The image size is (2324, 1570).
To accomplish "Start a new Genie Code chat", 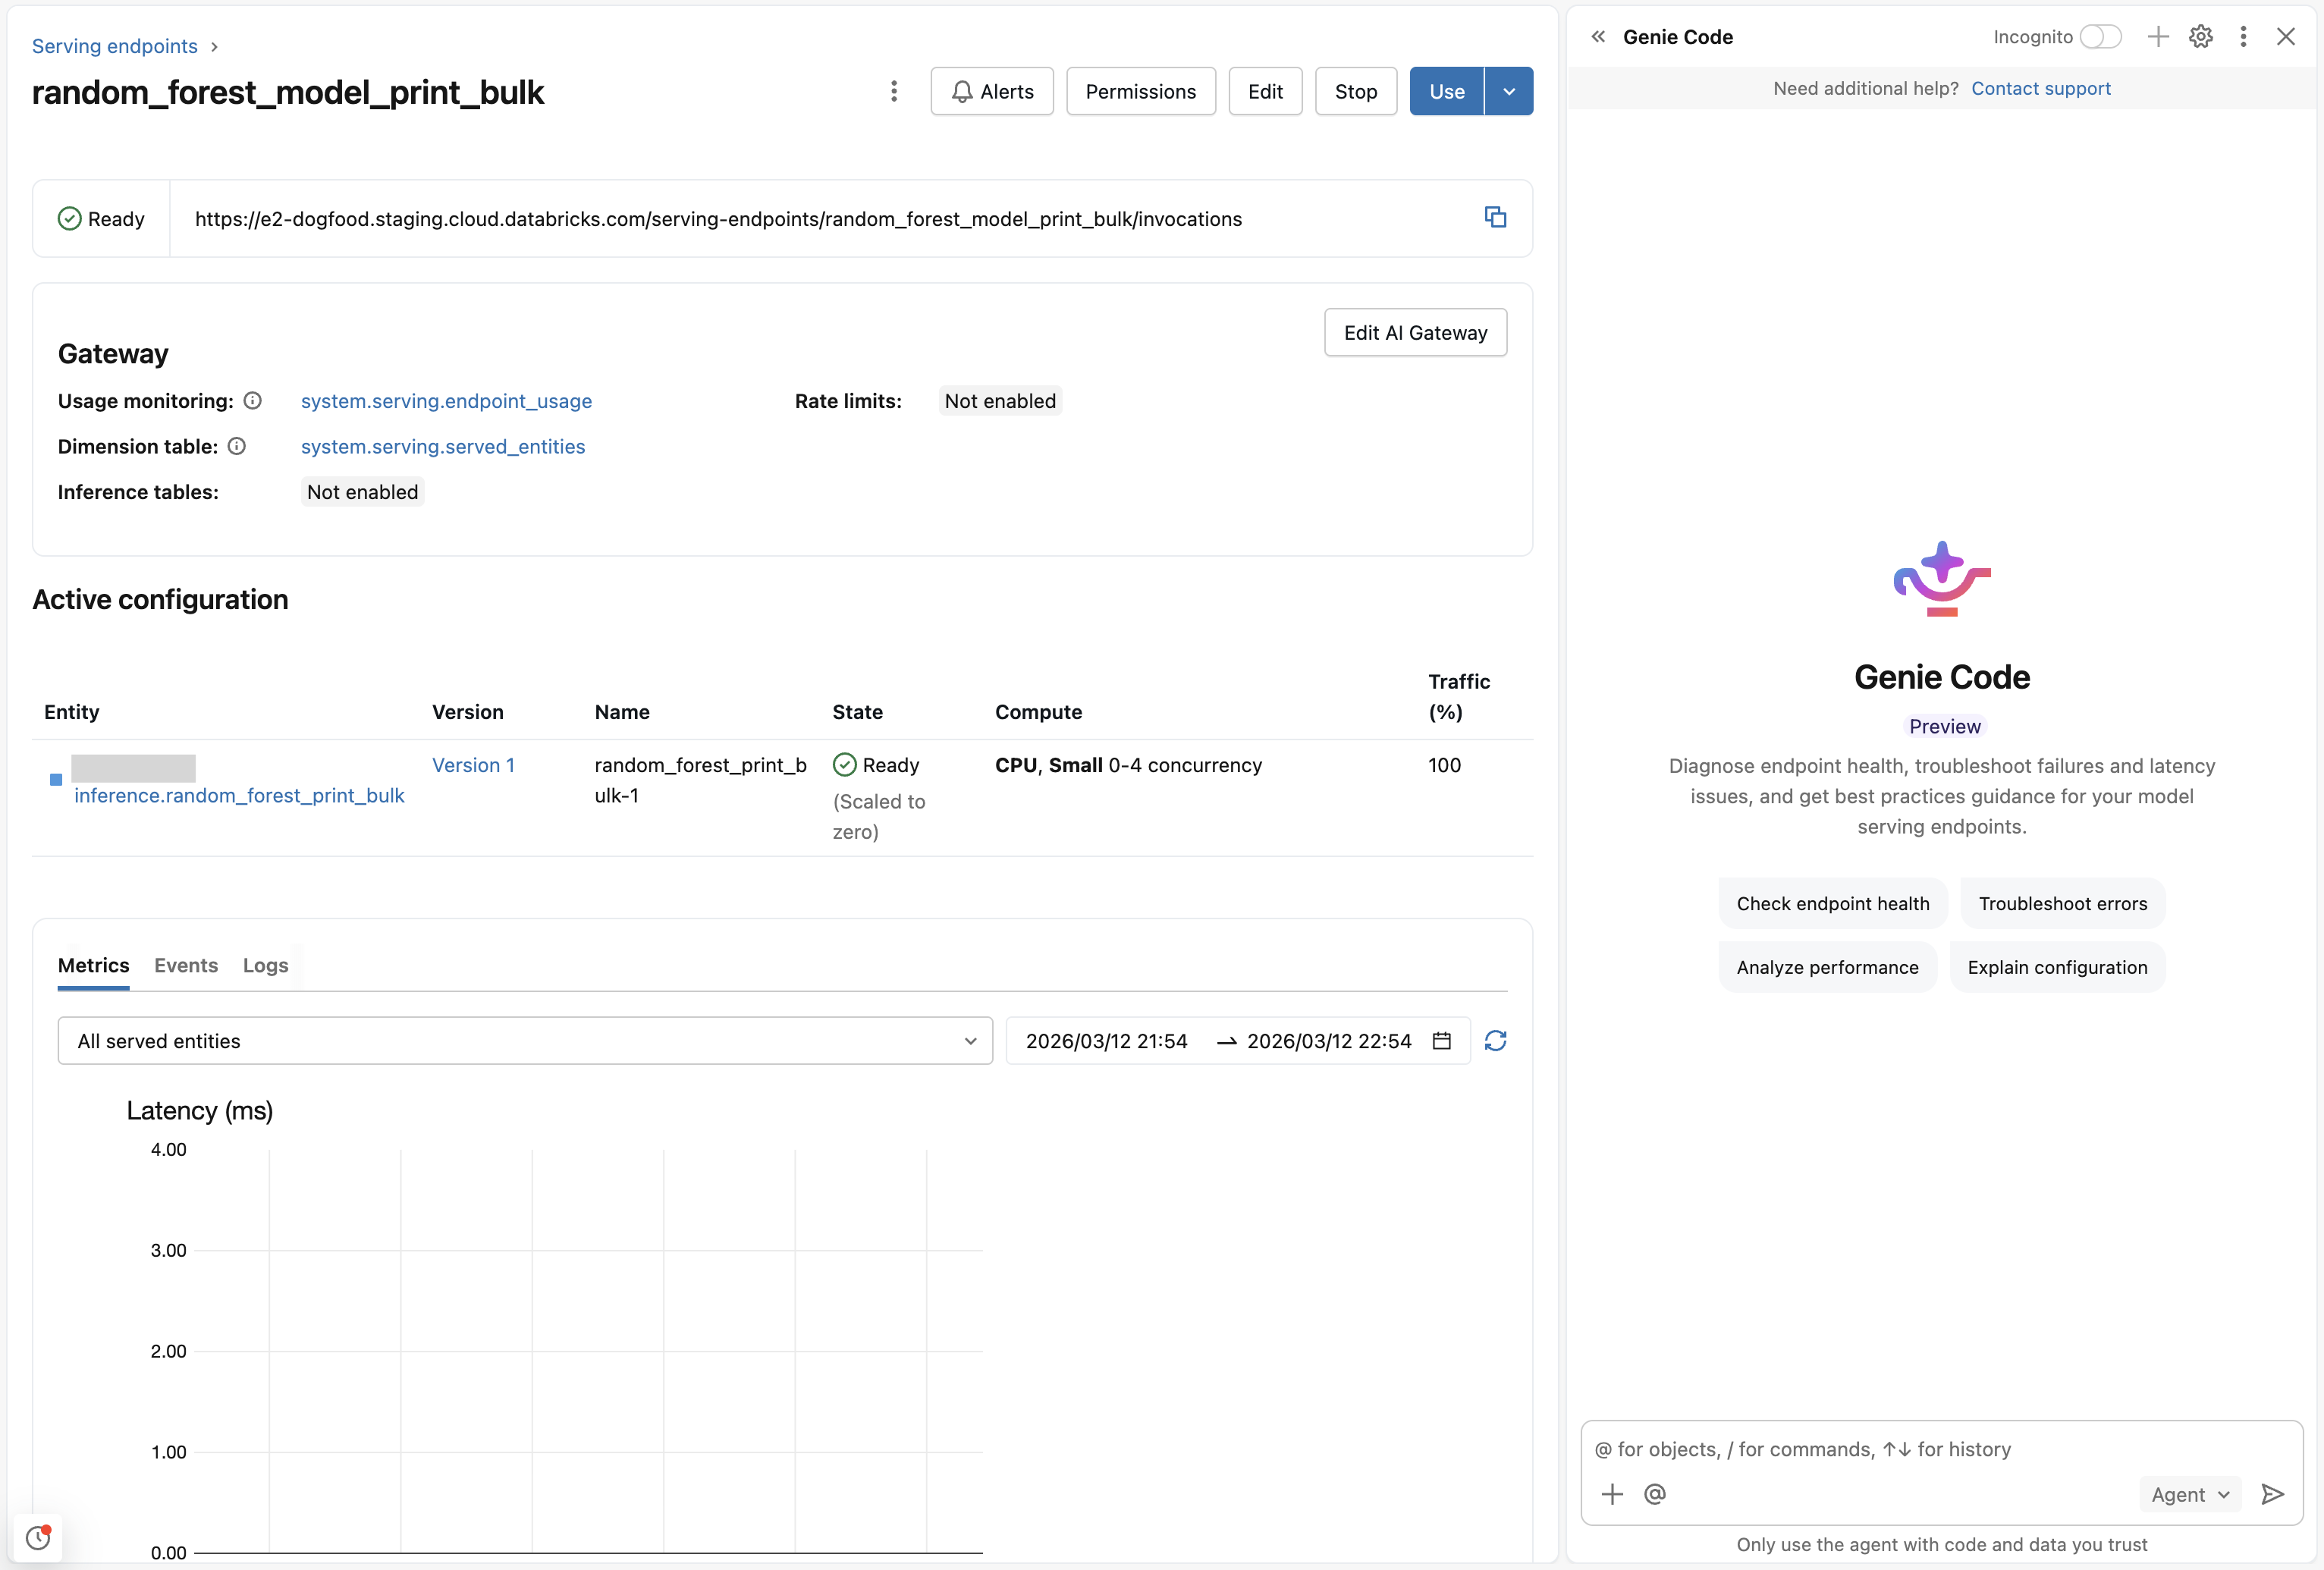I will (x=2158, y=37).
